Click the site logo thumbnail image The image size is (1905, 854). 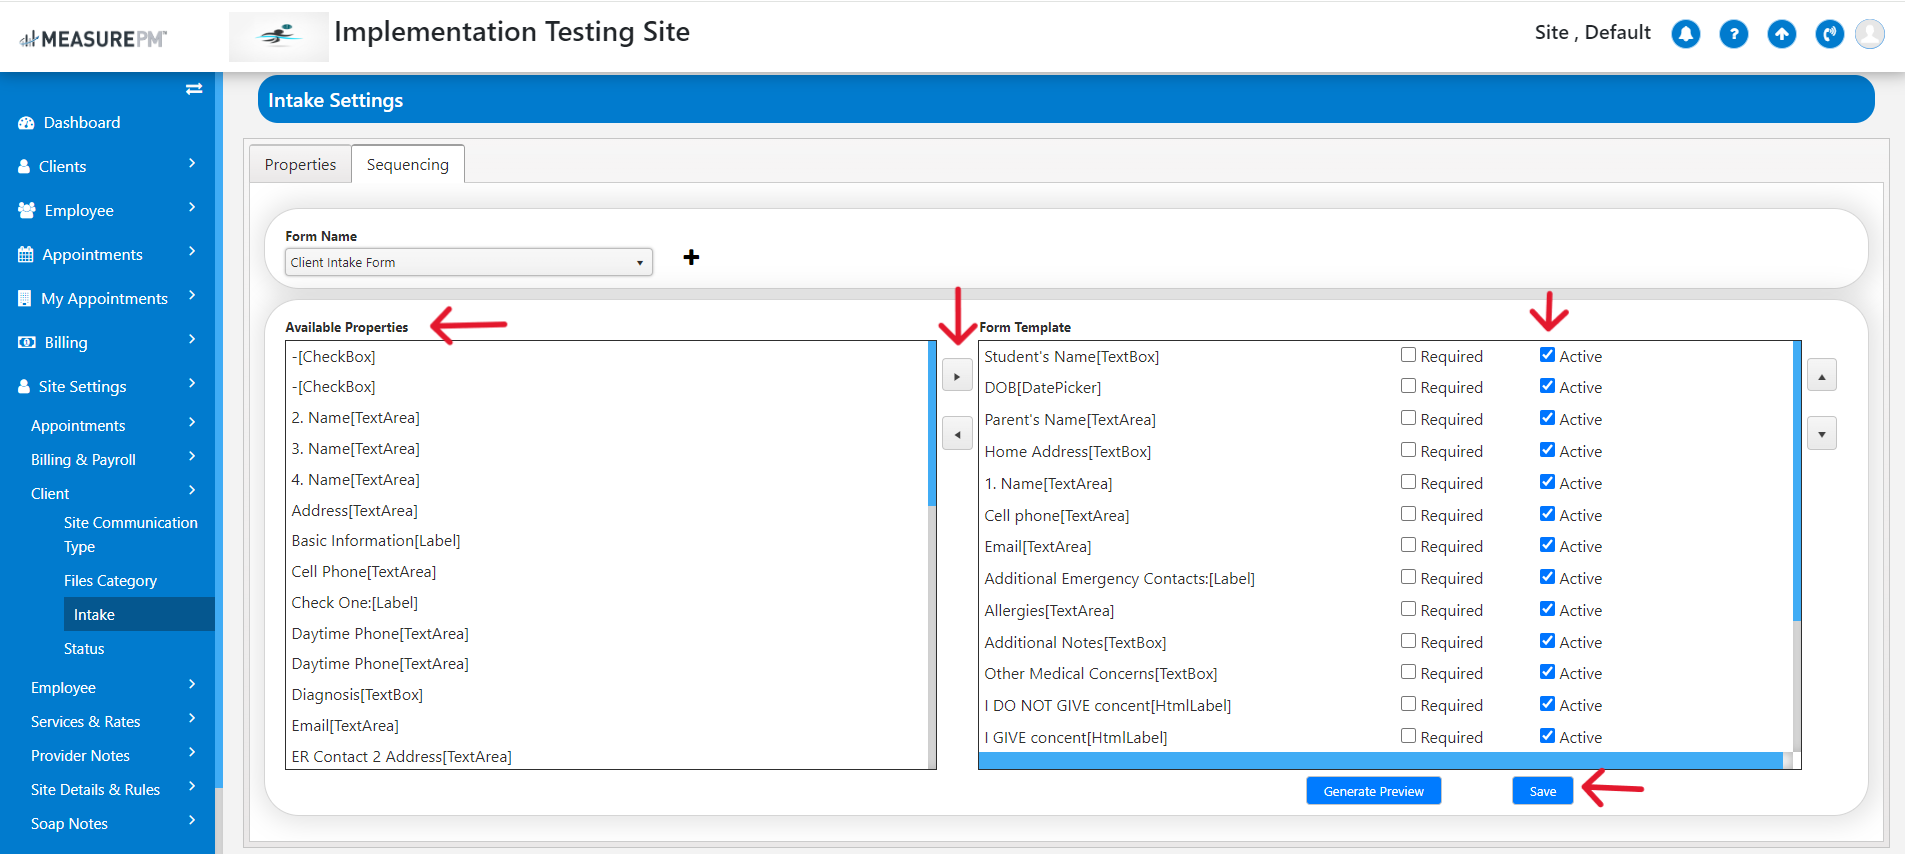pyautogui.click(x=279, y=37)
